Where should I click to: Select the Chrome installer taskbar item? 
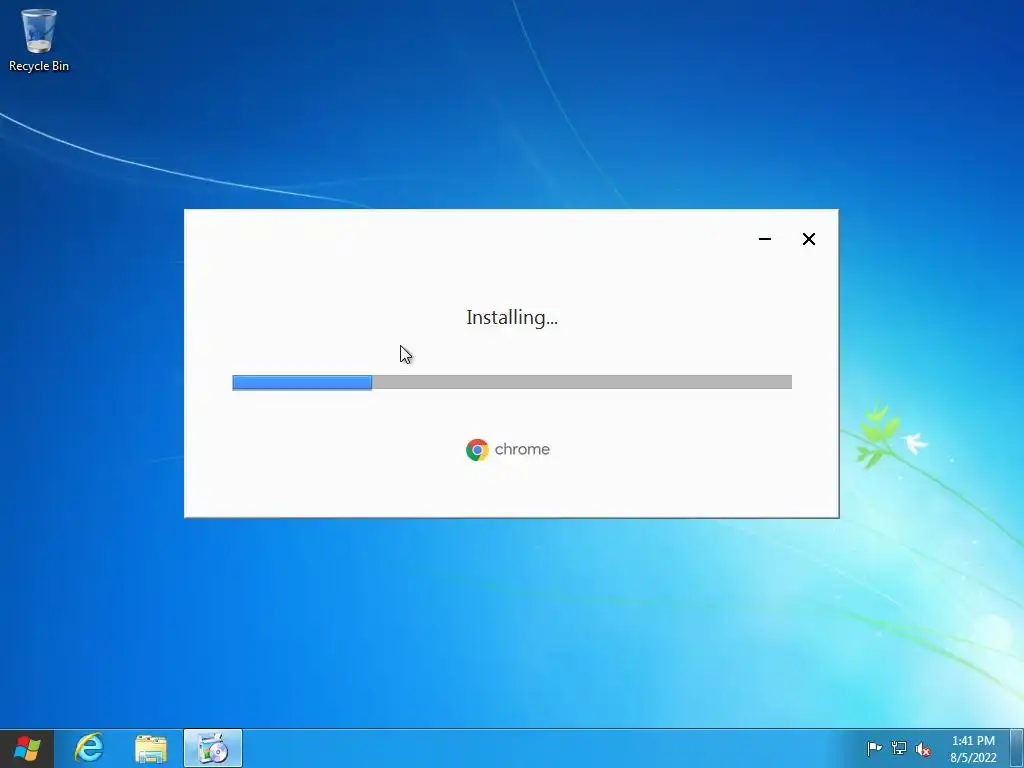click(x=213, y=748)
